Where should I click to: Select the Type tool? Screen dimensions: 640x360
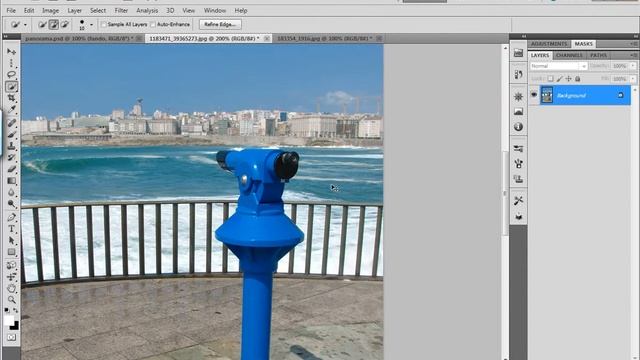(x=11, y=229)
